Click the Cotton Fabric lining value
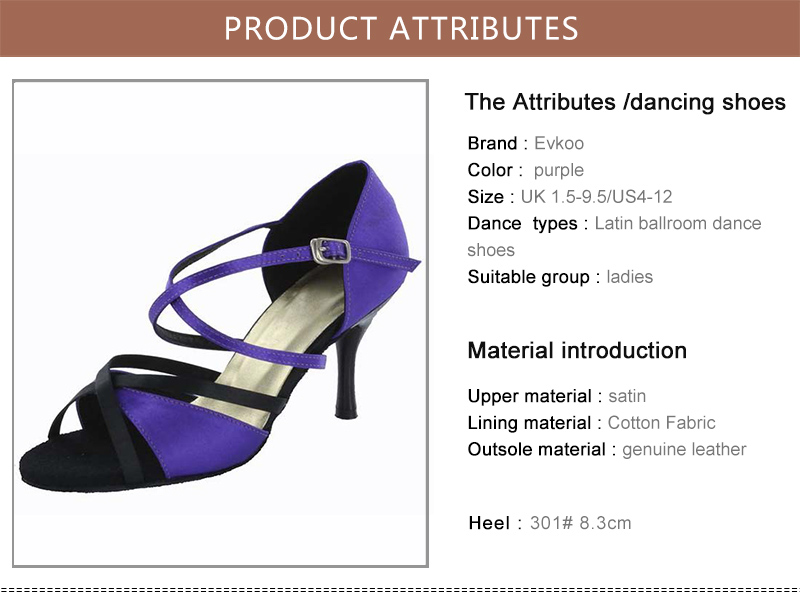The width and height of the screenshot is (800, 609). coord(661,423)
